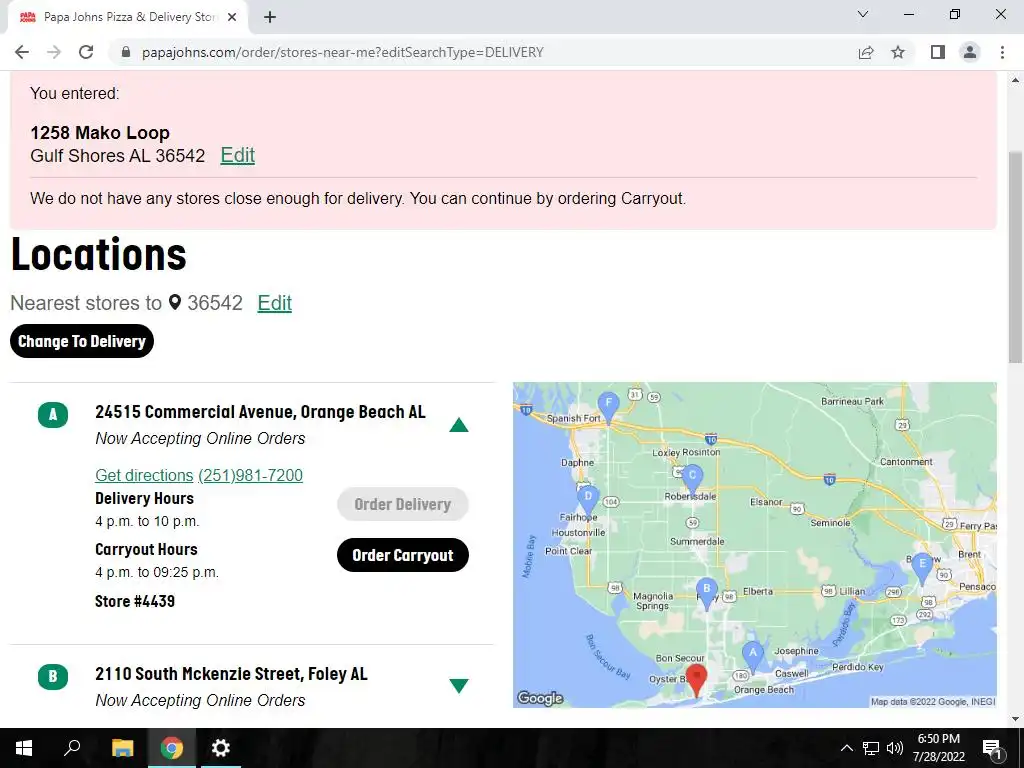The height and width of the screenshot is (768, 1024).
Task: Call (251)981-7200 phone link
Action: [250, 475]
